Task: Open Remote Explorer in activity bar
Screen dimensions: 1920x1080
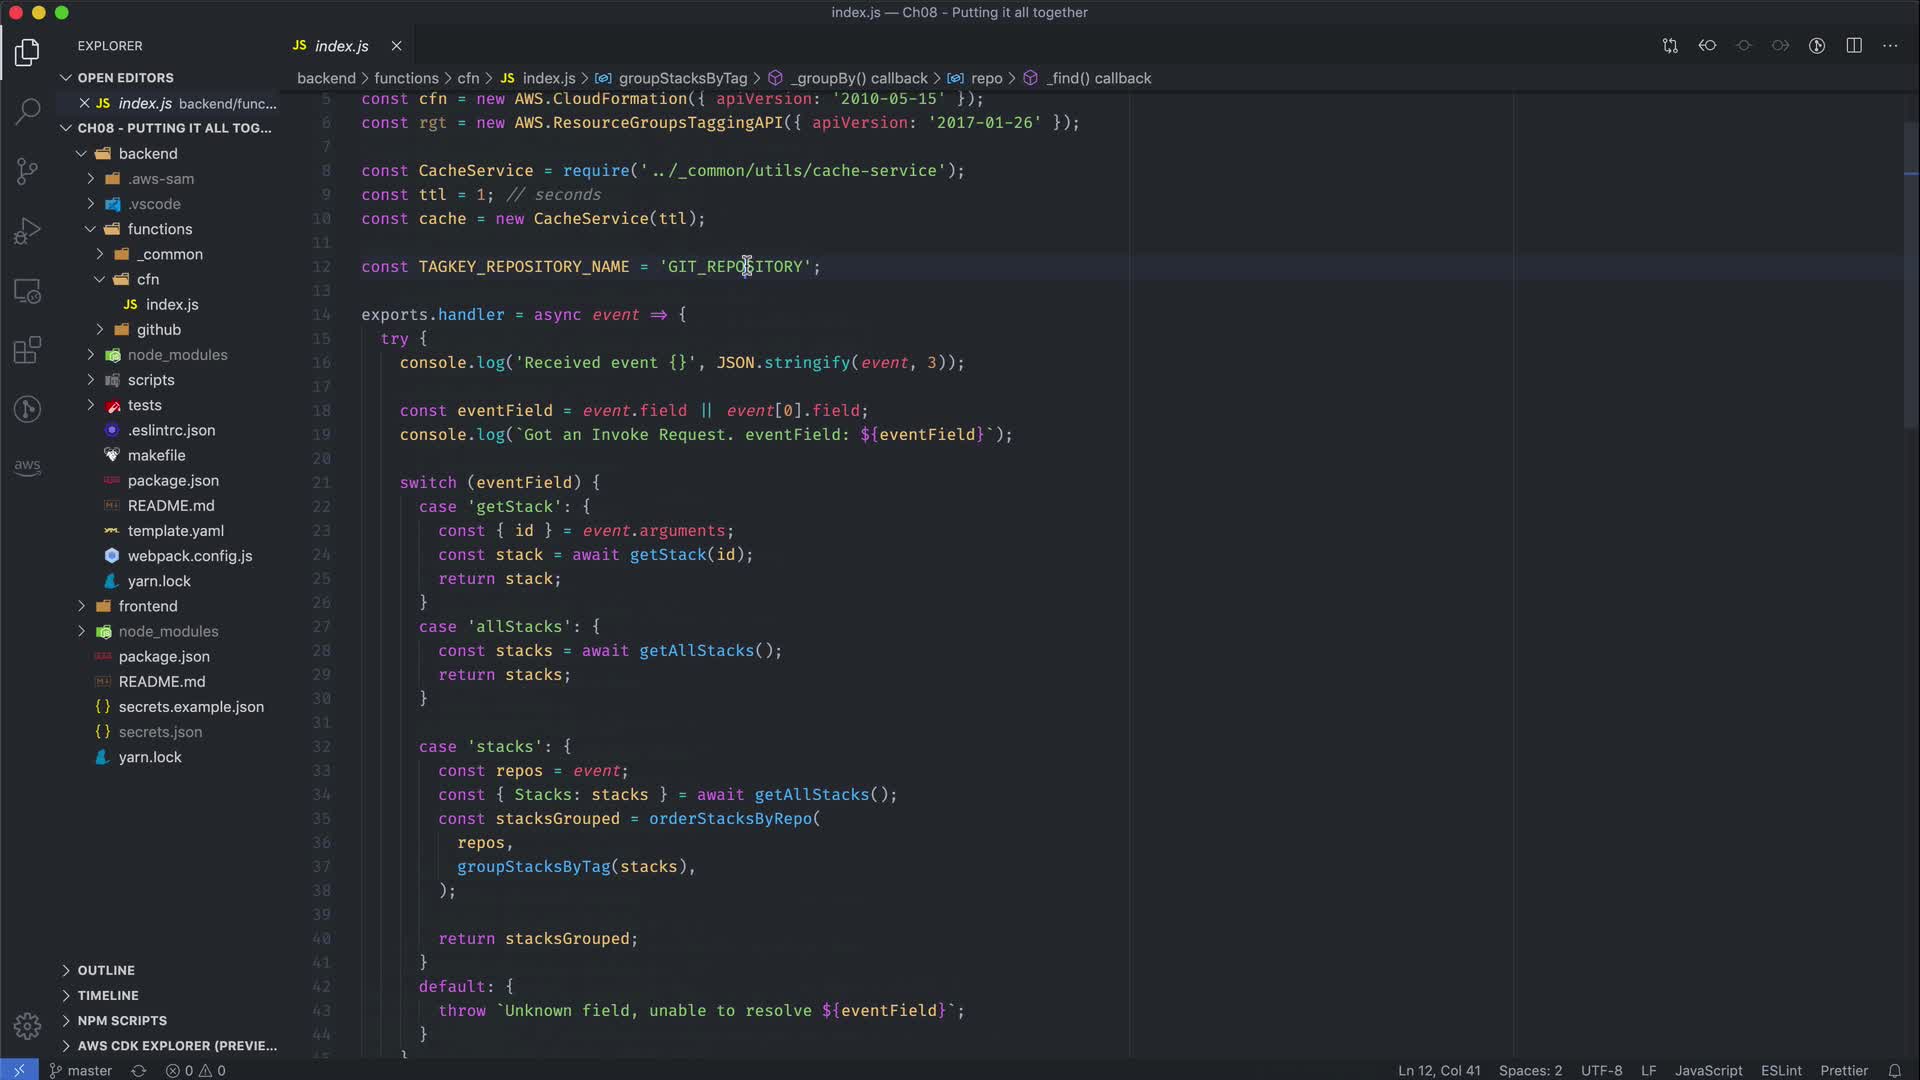Action: pyautogui.click(x=27, y=291)
